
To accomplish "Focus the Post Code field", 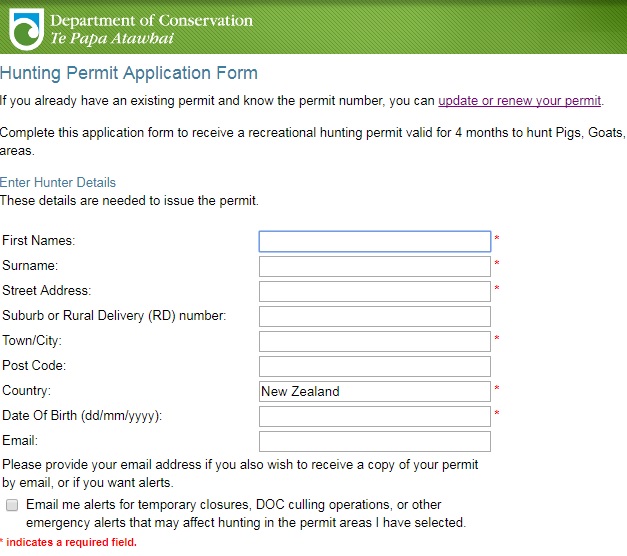I will coord(375,366).
